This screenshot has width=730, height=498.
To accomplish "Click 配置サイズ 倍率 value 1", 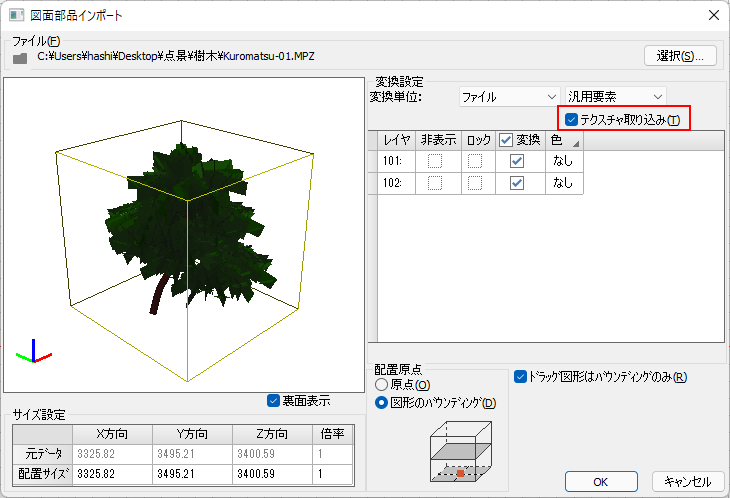I will coord(333,474).
